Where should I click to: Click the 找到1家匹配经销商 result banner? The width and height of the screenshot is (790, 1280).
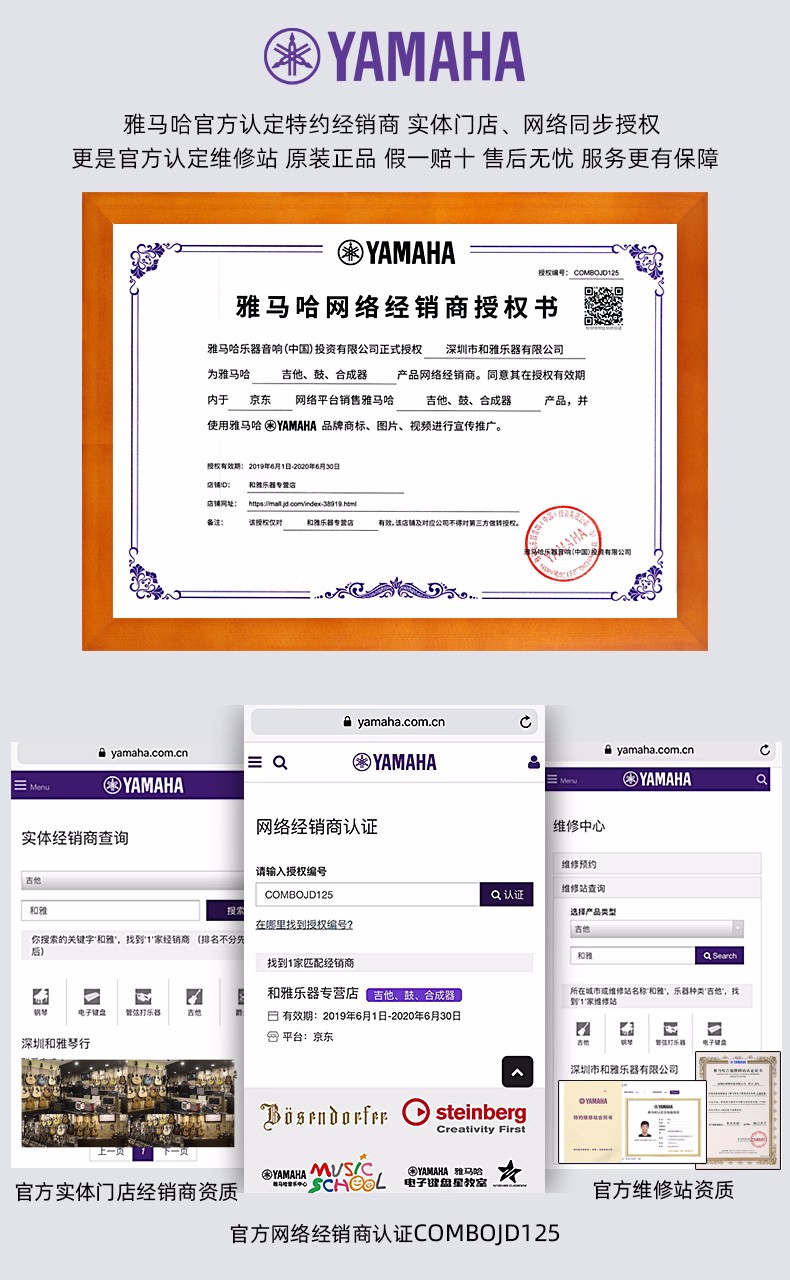[x=394, y=963]
